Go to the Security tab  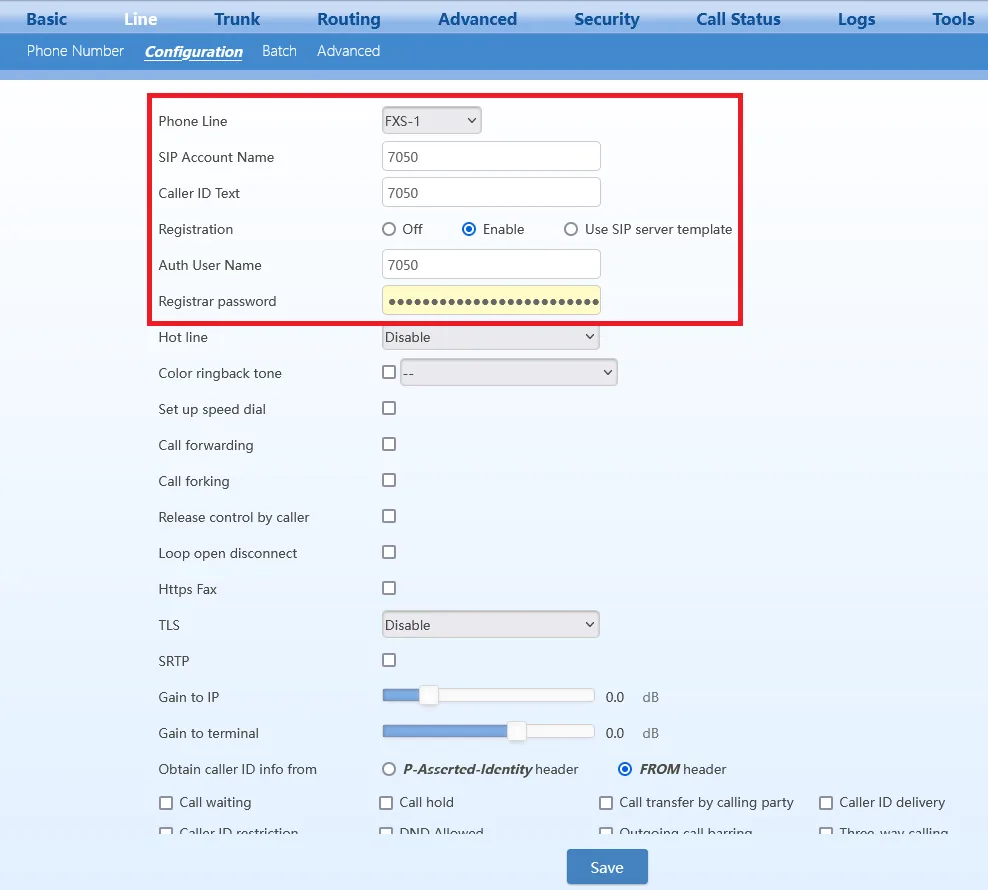(x=606, y=19)
